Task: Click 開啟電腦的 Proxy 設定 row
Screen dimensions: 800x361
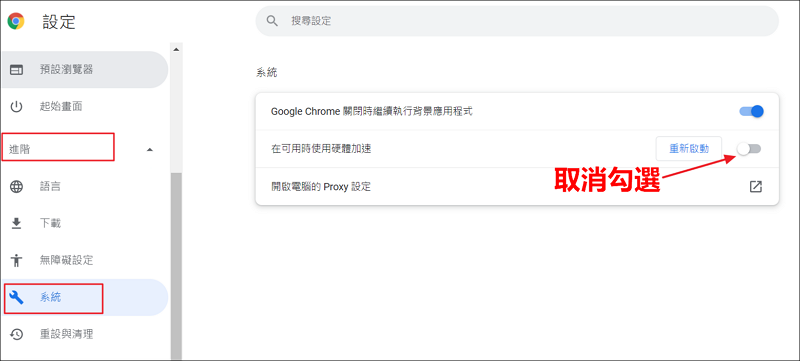Action: click(x=517, y=187)
